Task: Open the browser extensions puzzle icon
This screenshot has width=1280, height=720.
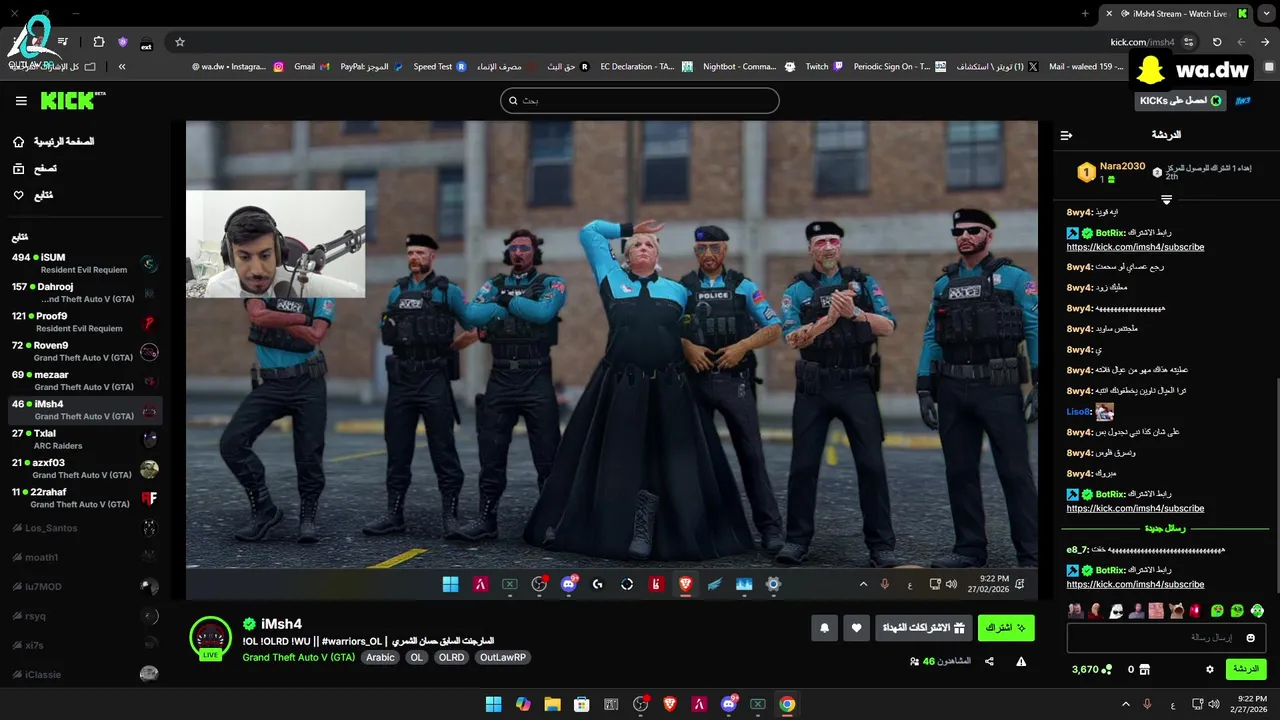Action: (x=99, y=42)
